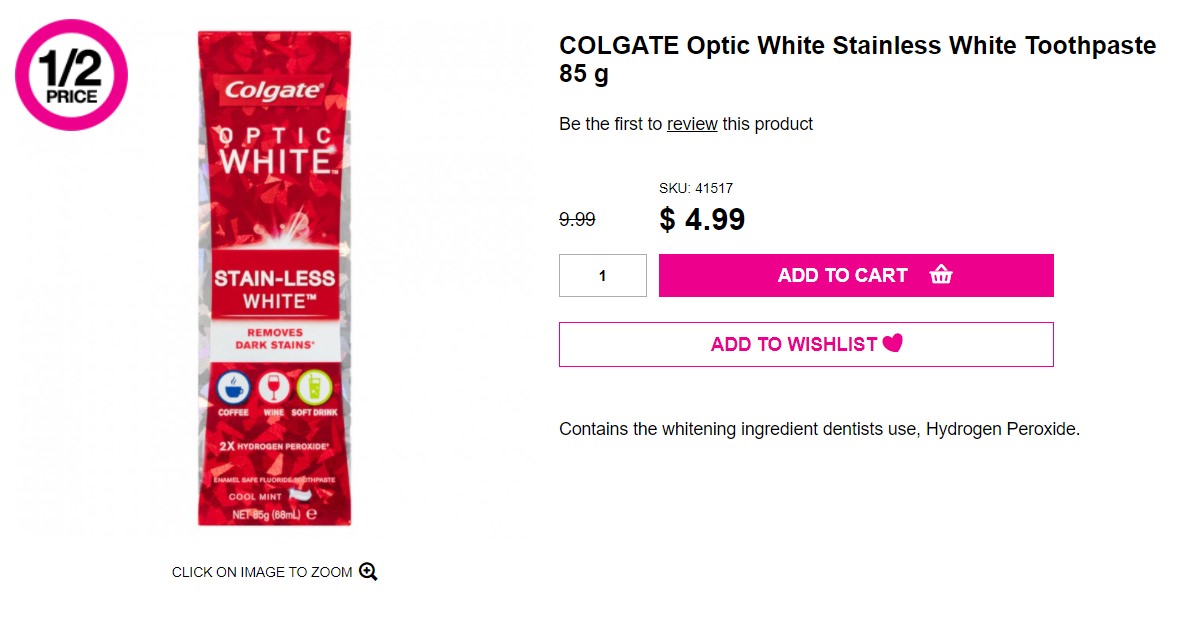The width and height of the screenshot is (1186, 626).
Task: Click the Hydrogen Peroxide description text
Action: (819, 428)
